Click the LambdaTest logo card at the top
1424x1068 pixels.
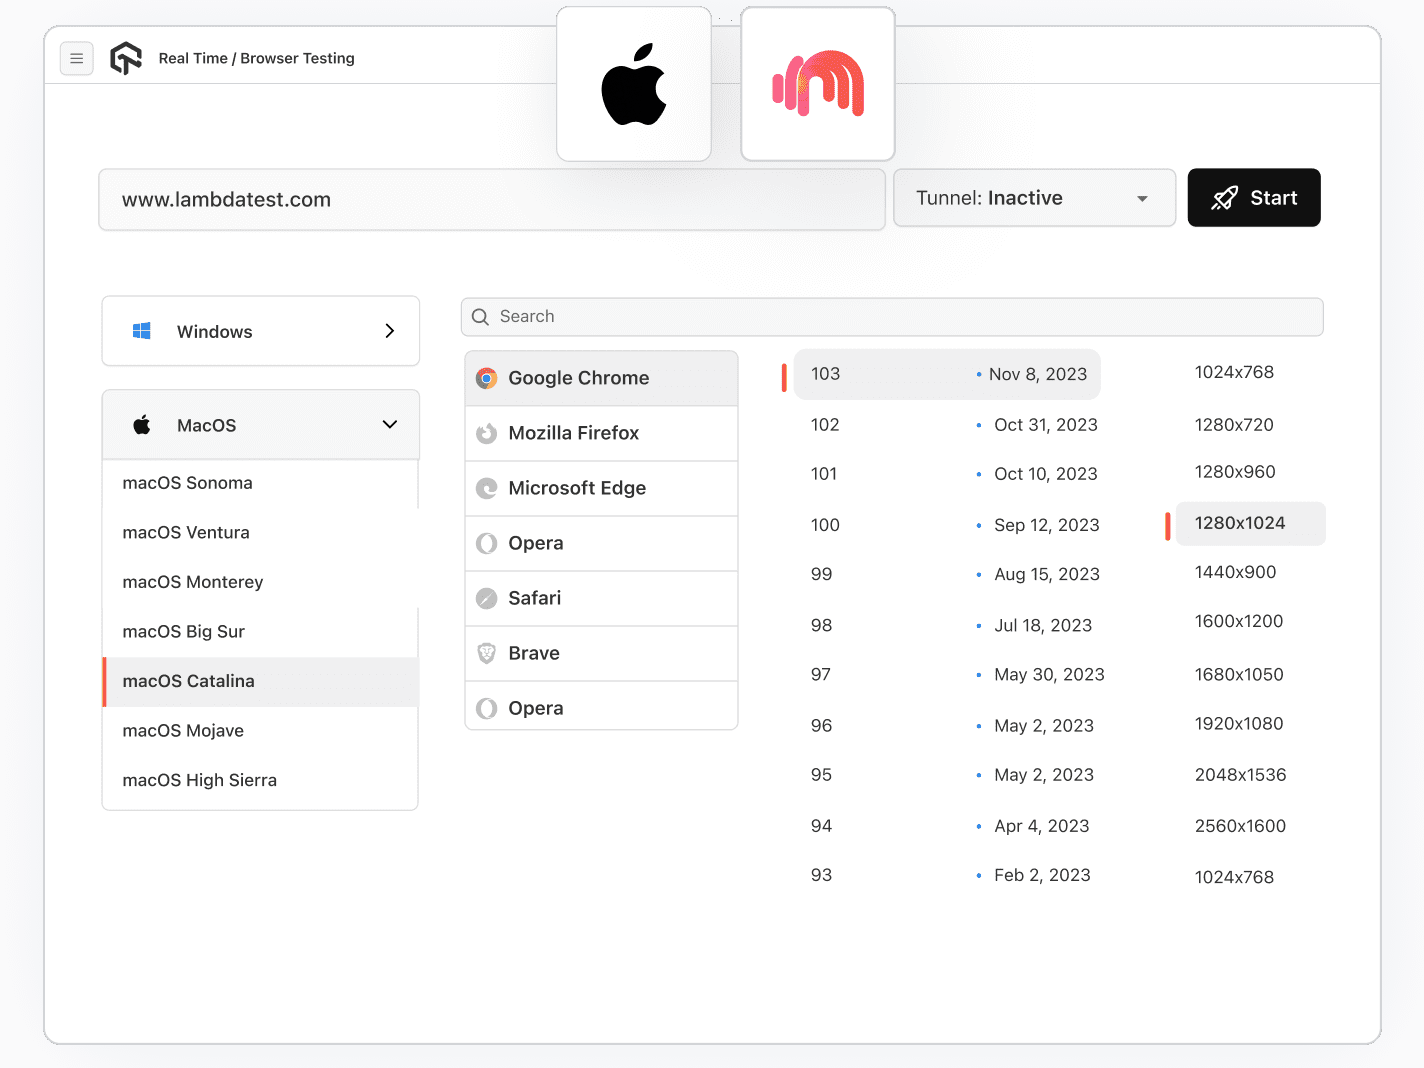pos(817,83)
